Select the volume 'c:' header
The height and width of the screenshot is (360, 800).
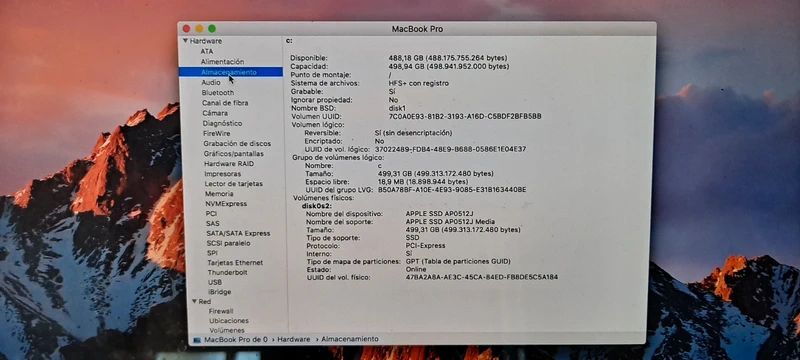click(x=289, y=41)
